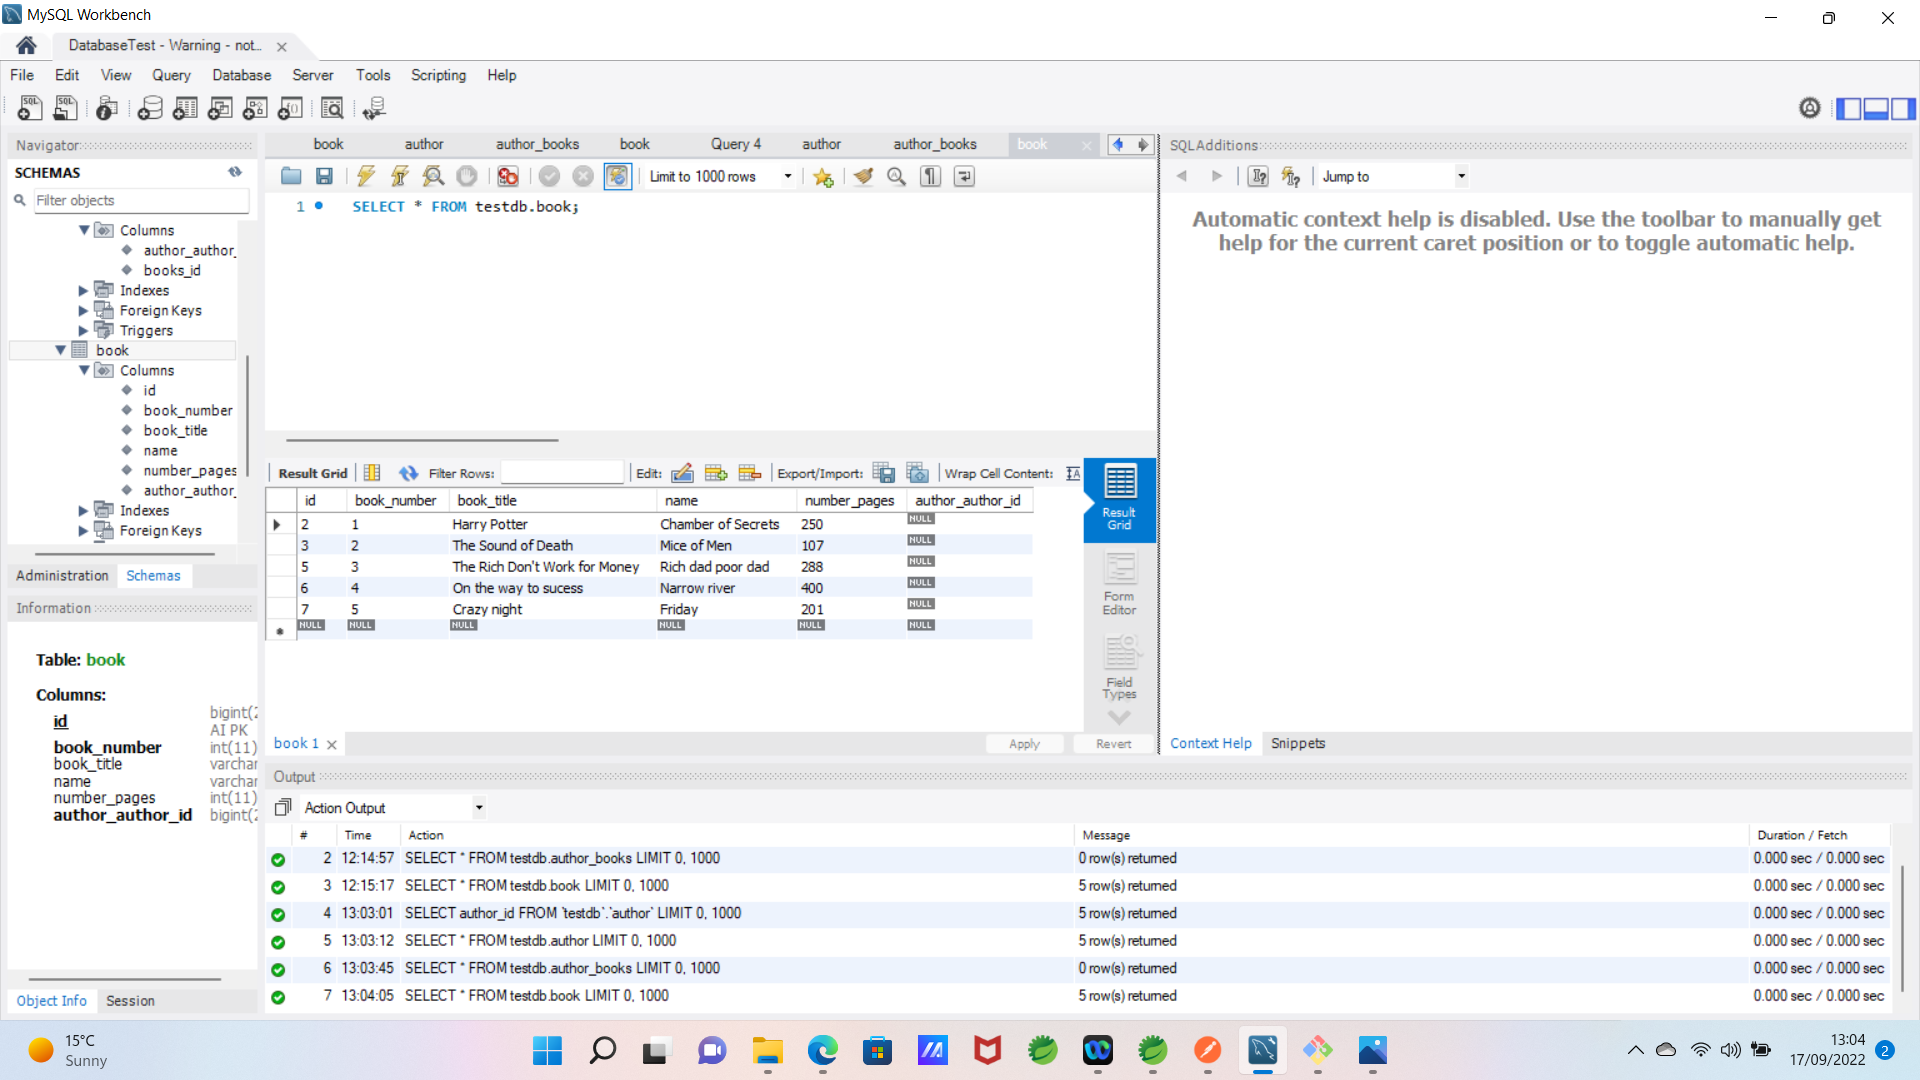Refresh result grid icon
Screen dimensions: 1920x1080
(408, 473)
